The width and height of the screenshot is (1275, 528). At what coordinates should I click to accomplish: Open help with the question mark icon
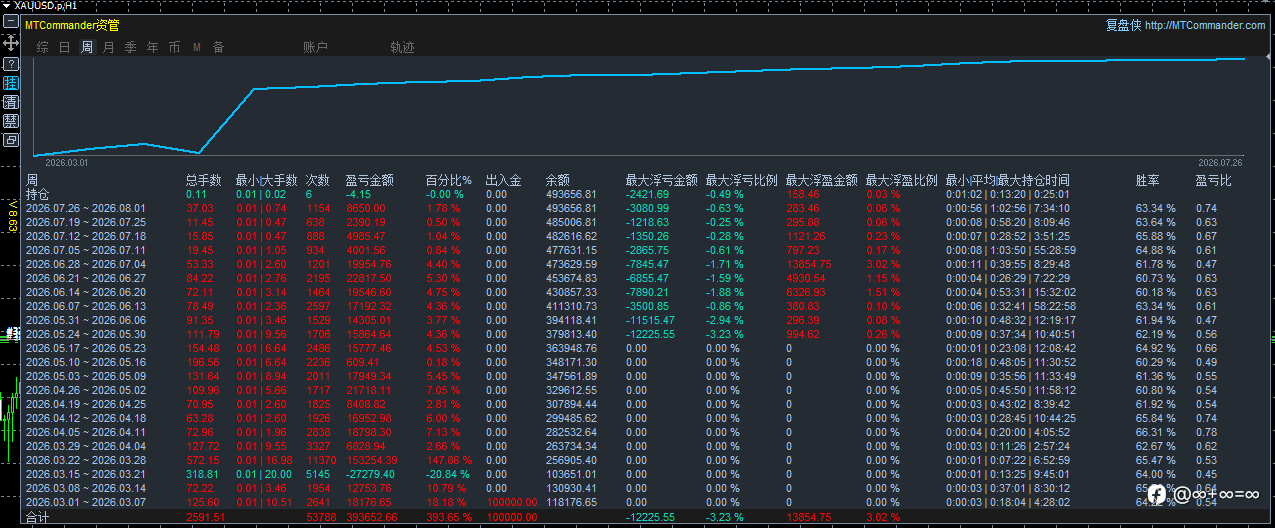pos(11,63)
